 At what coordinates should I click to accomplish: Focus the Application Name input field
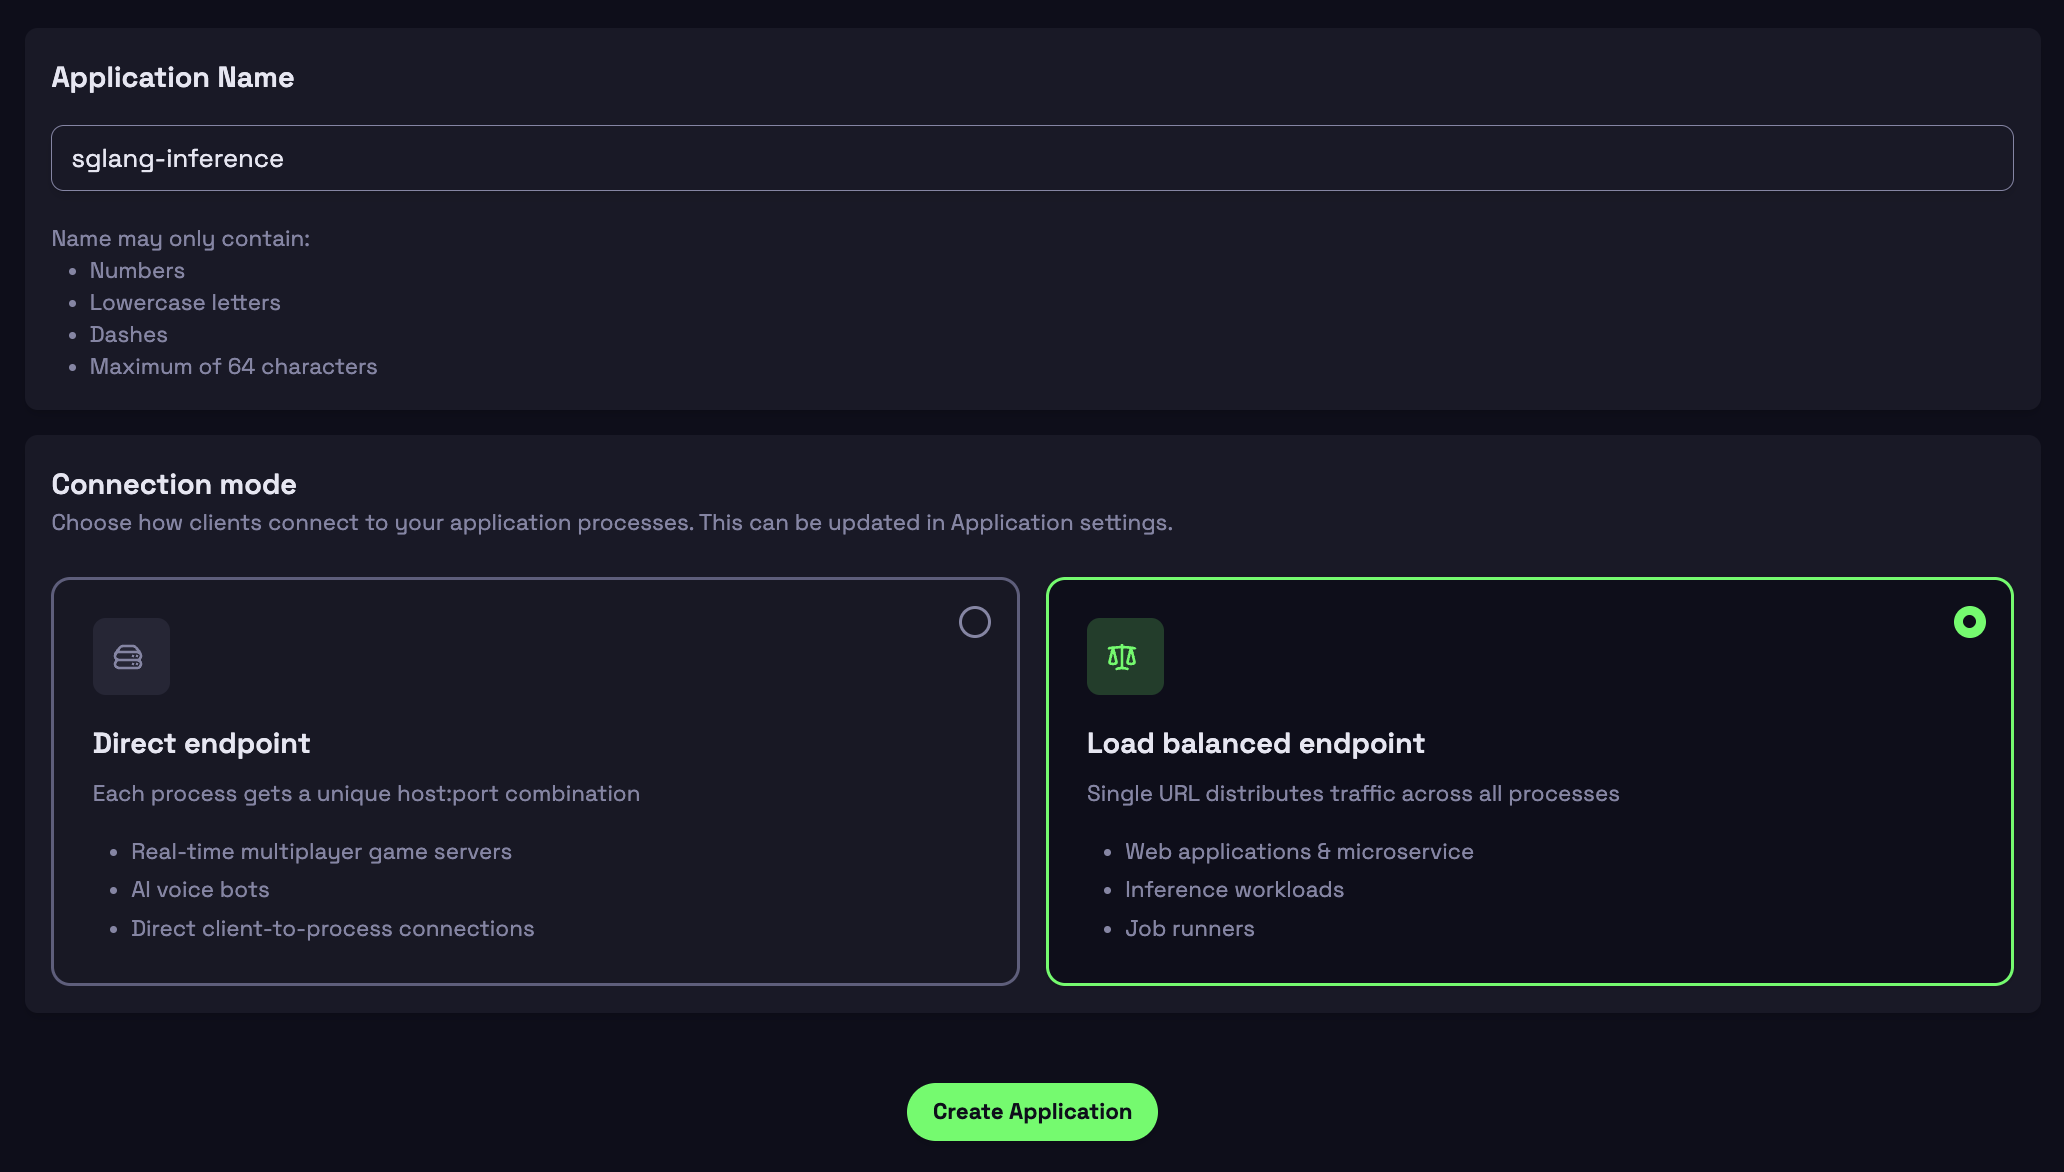[x=1031, y=158]
